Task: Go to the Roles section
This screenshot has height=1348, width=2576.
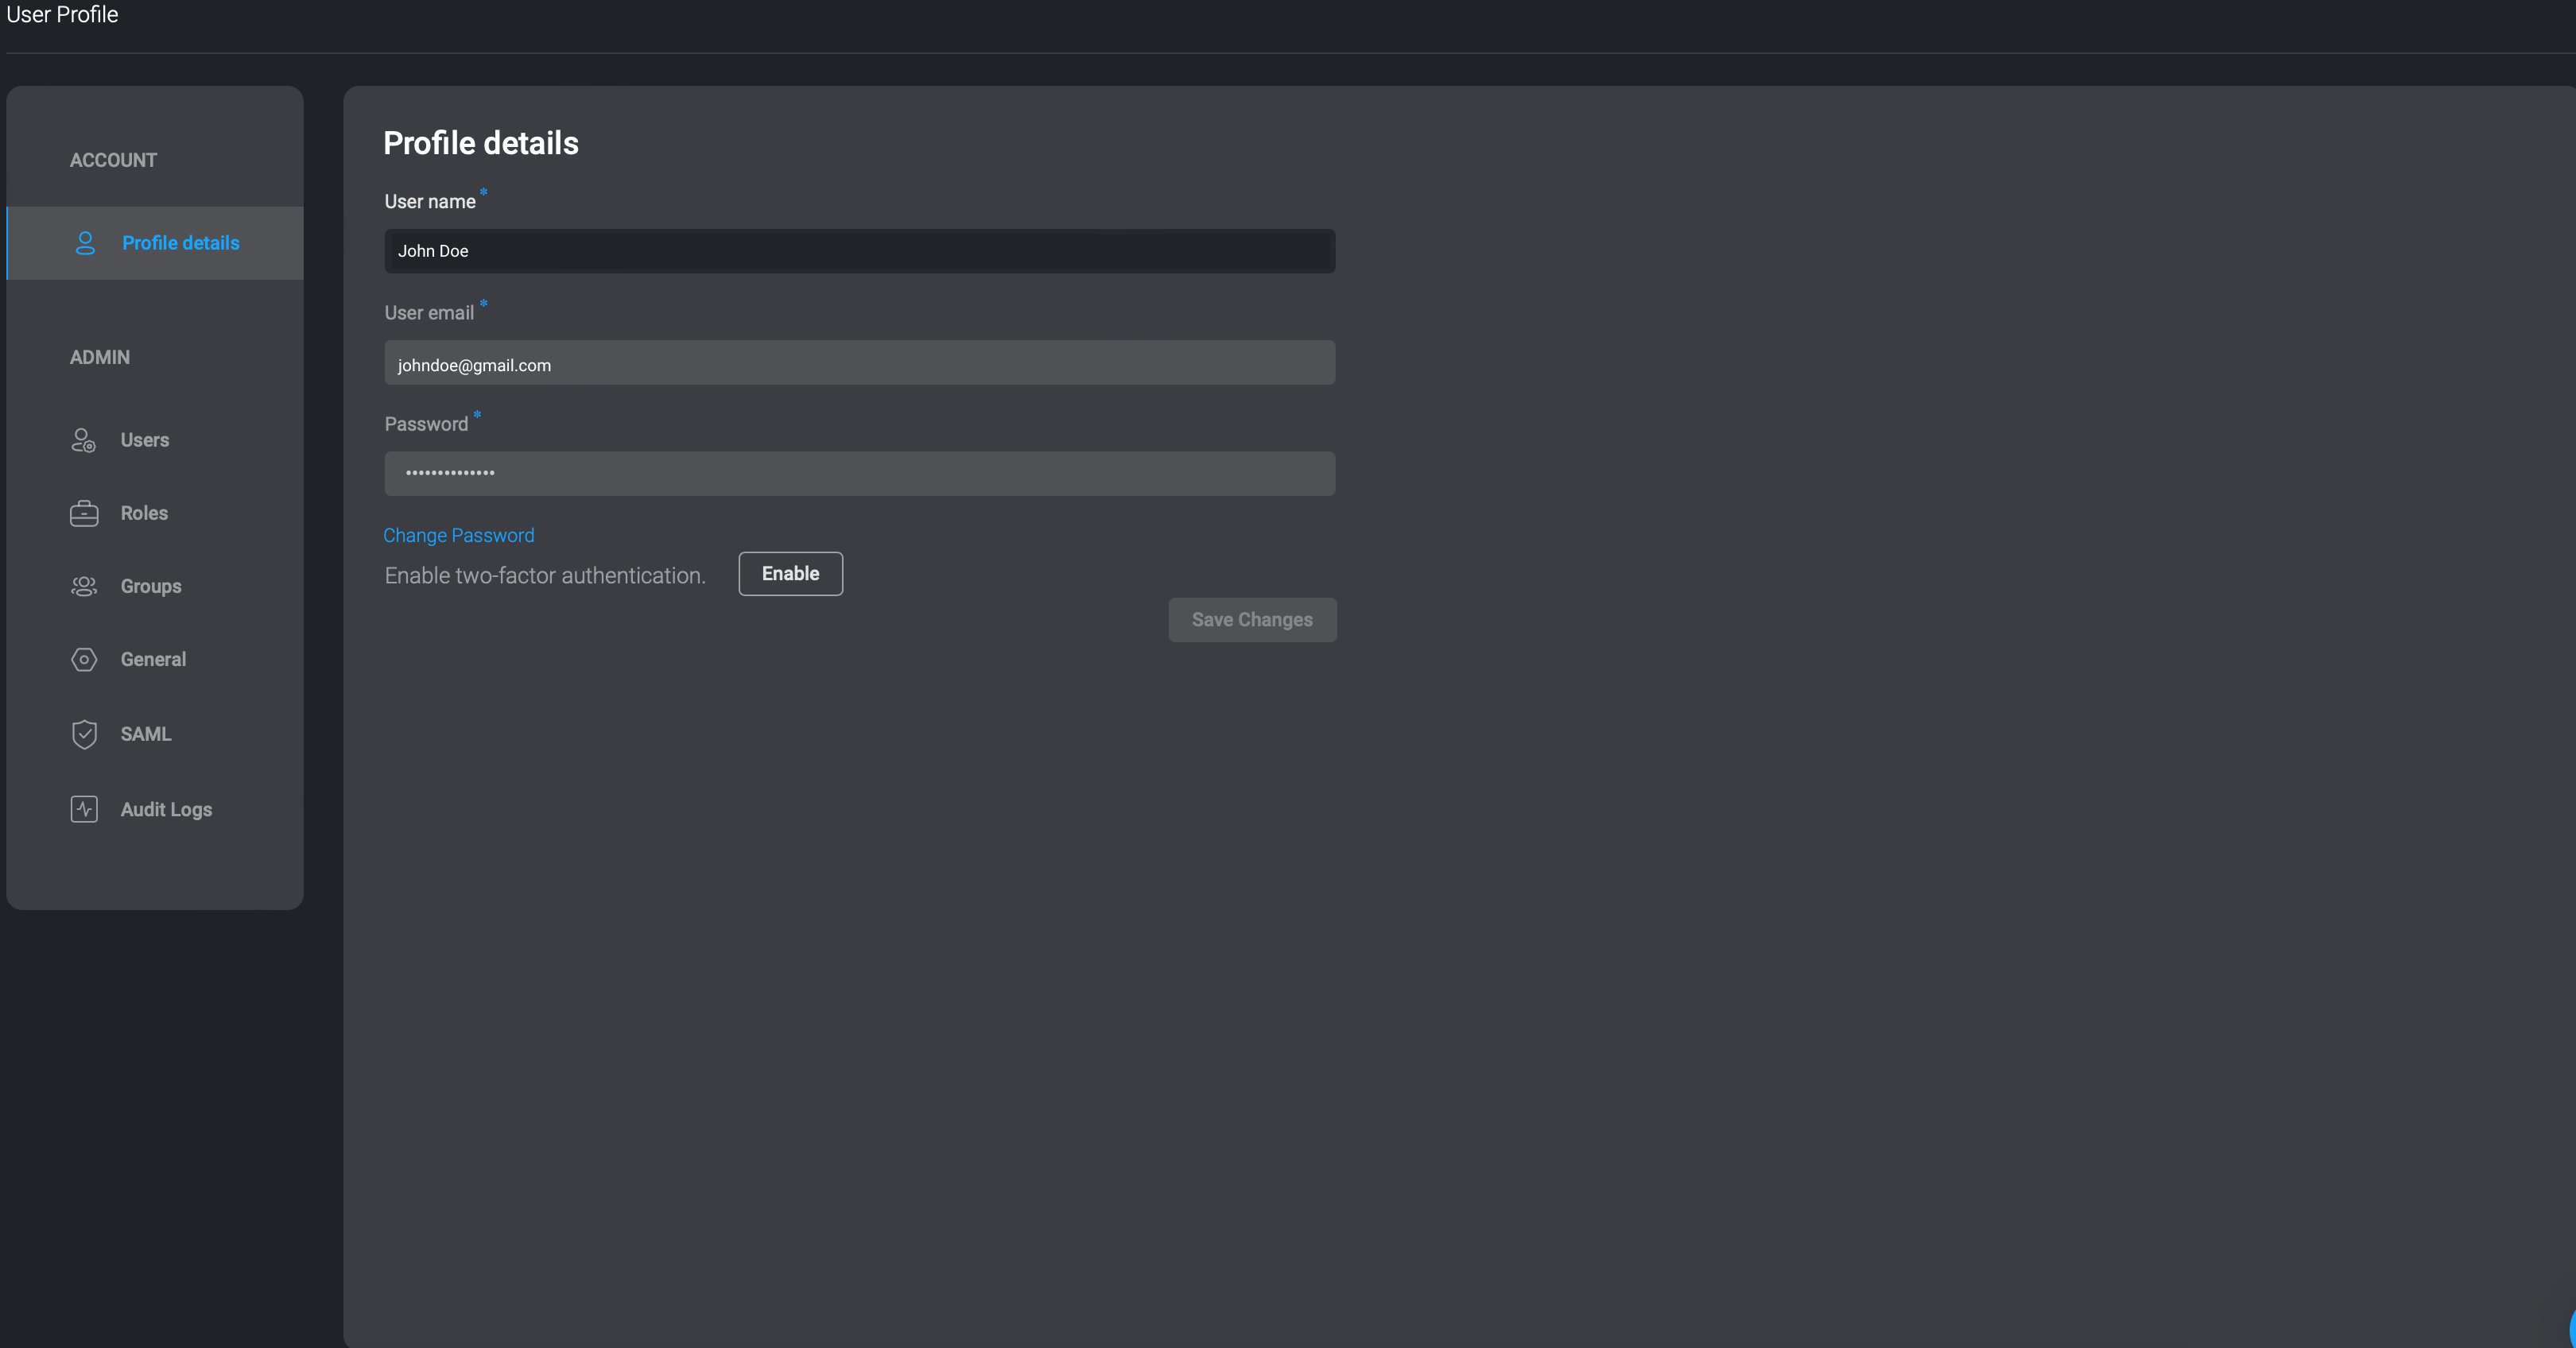Action: (144, 513)
